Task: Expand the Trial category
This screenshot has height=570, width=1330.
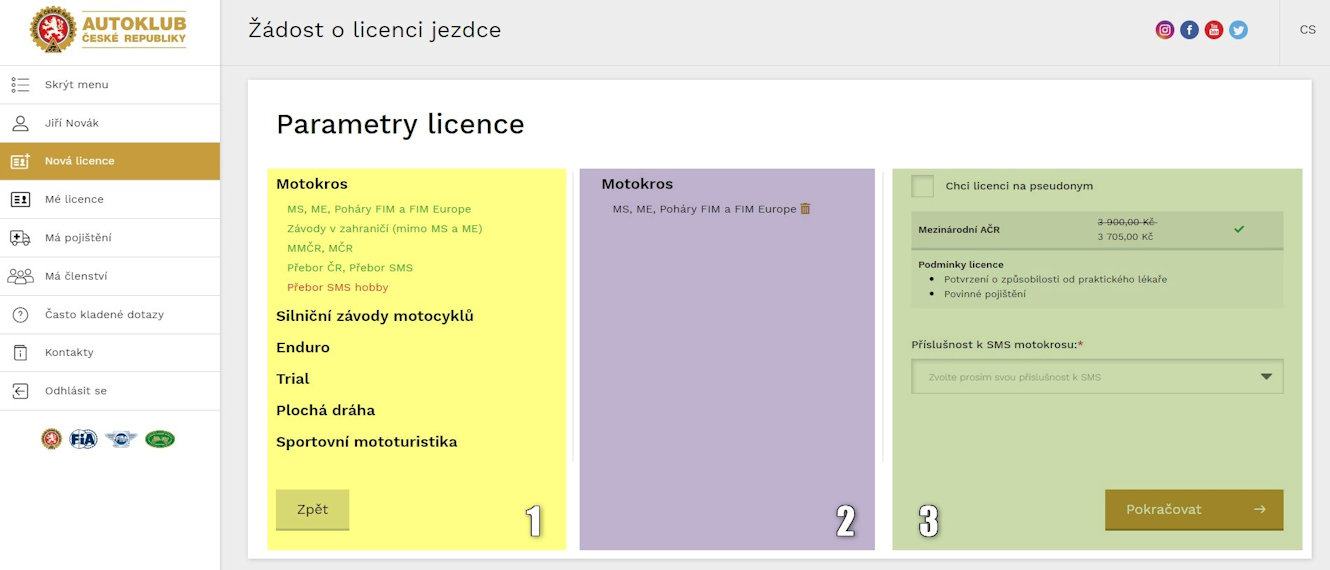Action: (293, 379)
